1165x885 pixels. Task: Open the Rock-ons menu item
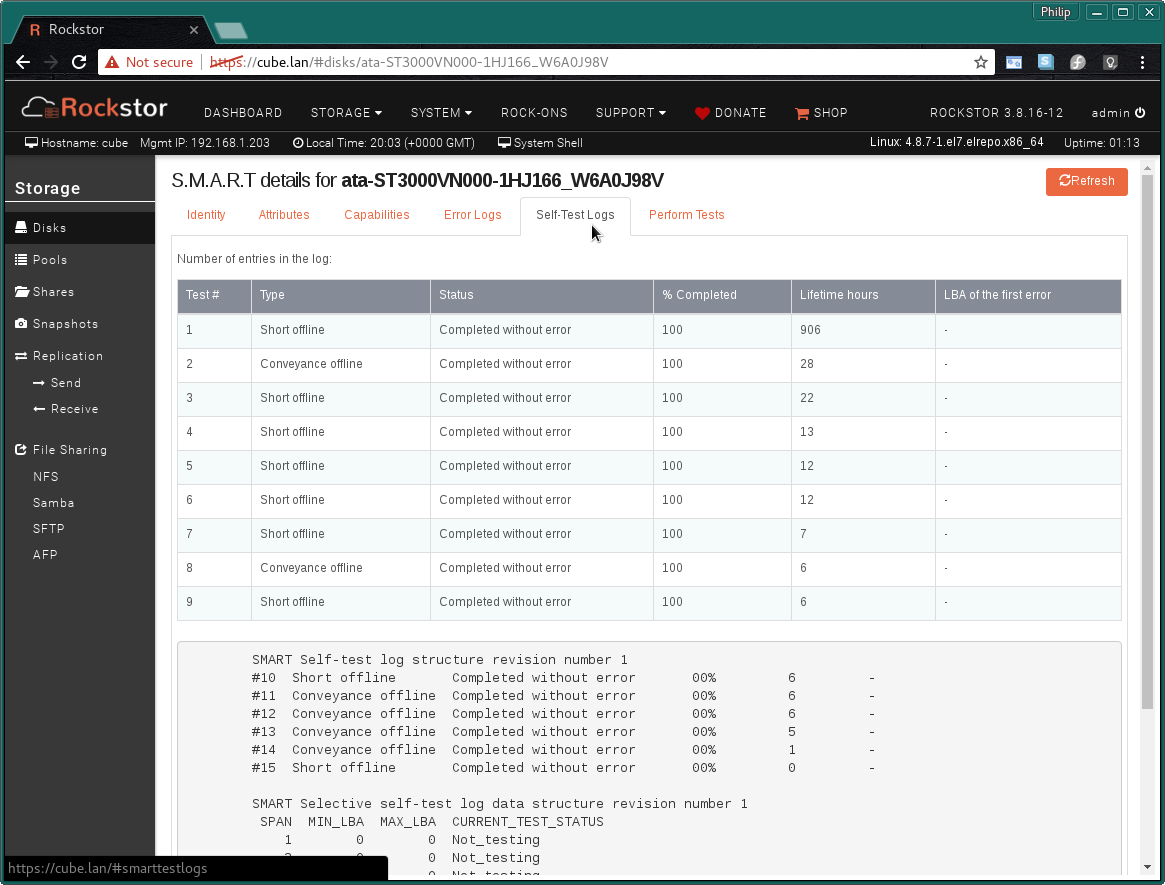click(534, 113)
